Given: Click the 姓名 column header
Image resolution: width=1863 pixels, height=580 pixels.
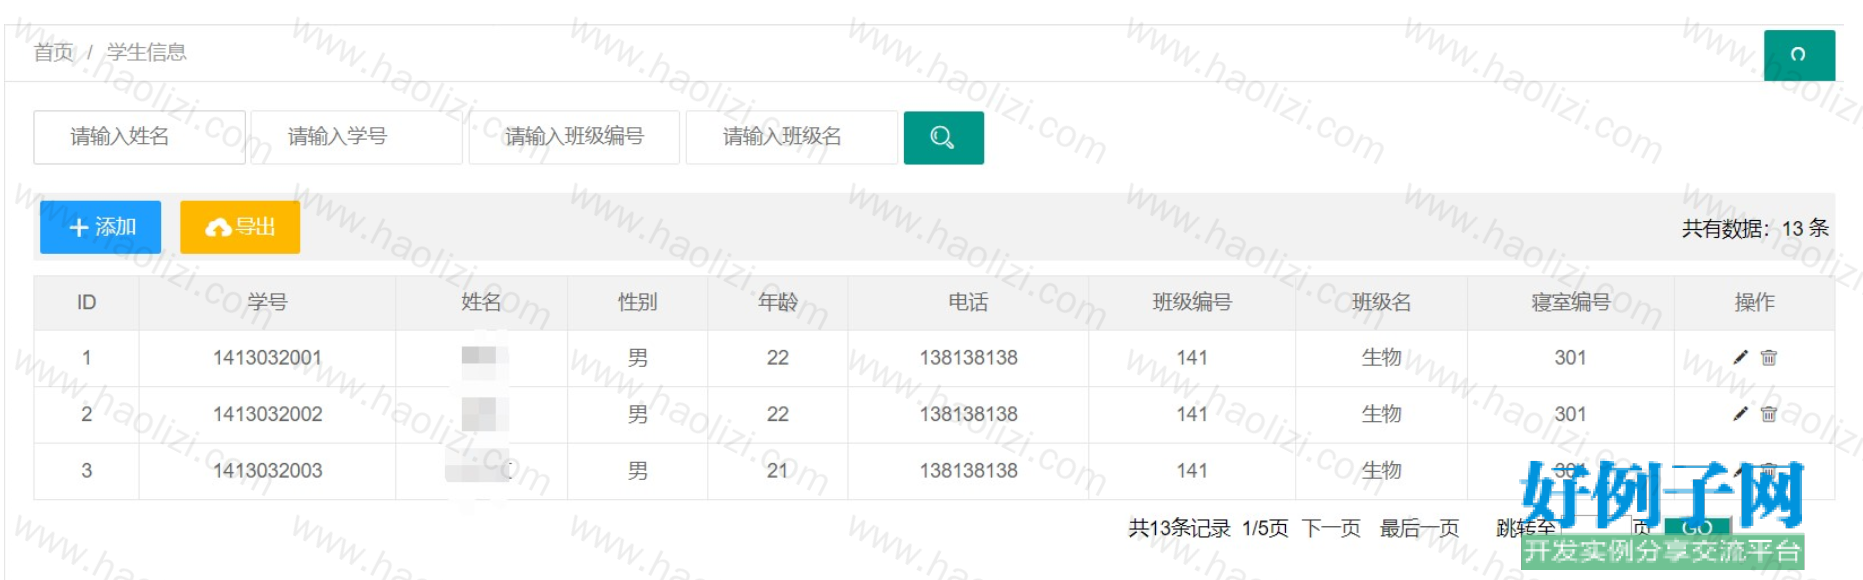Looking at the screenshot, I should pos(481,303).
